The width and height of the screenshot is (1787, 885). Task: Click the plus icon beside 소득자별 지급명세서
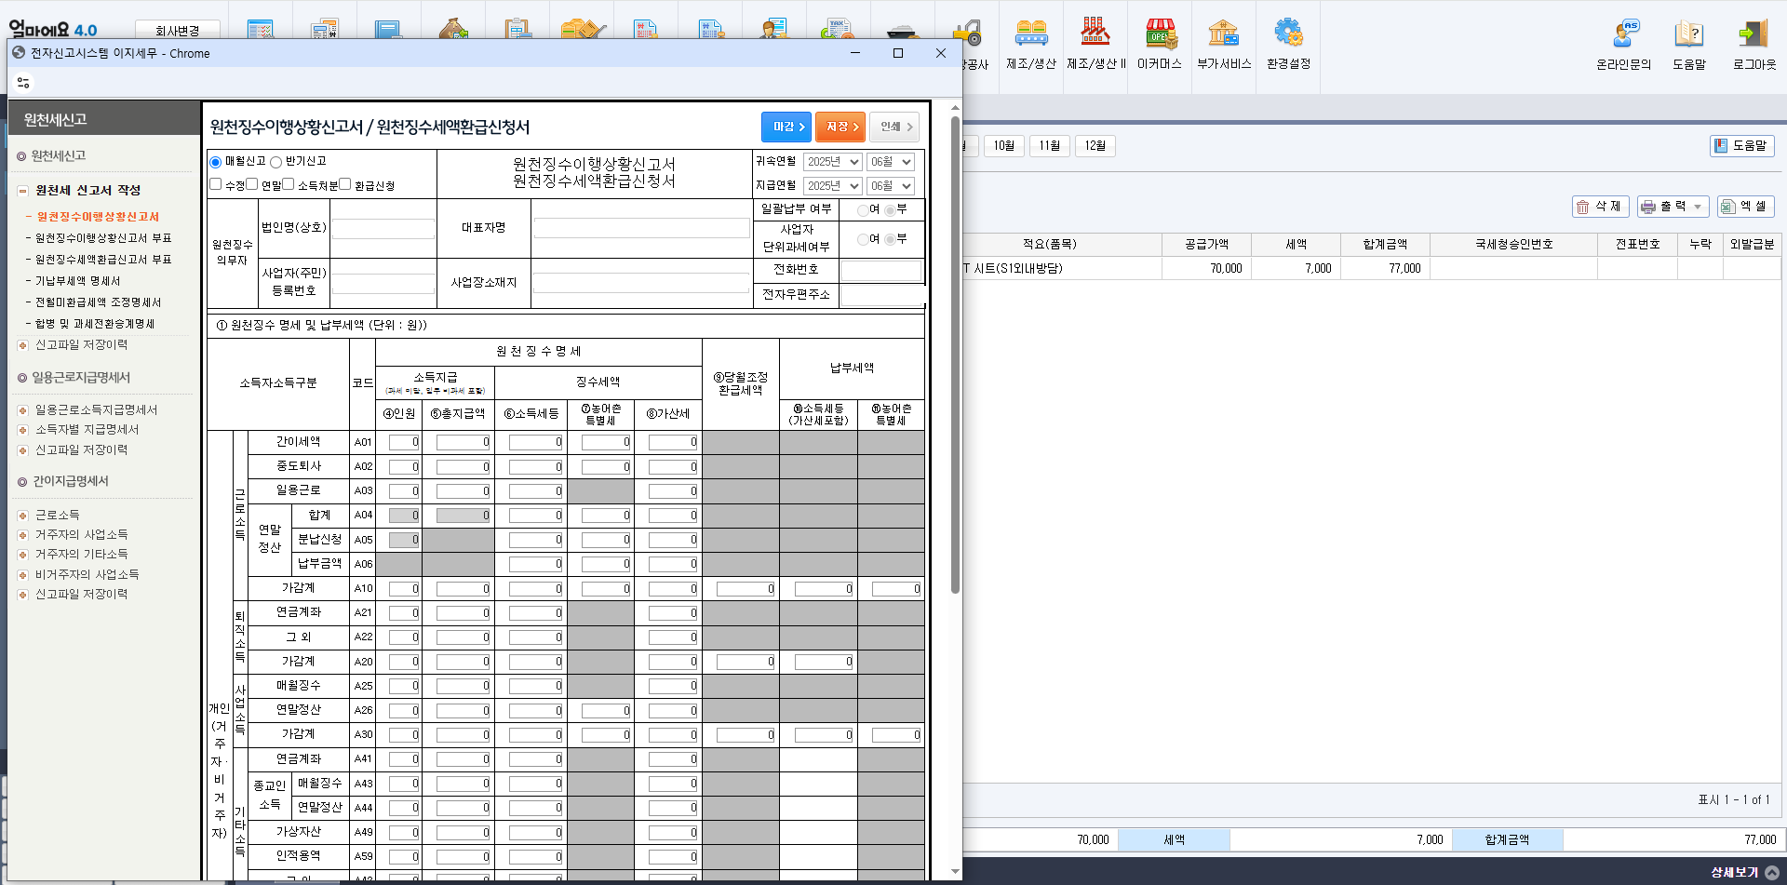[23, 430]
